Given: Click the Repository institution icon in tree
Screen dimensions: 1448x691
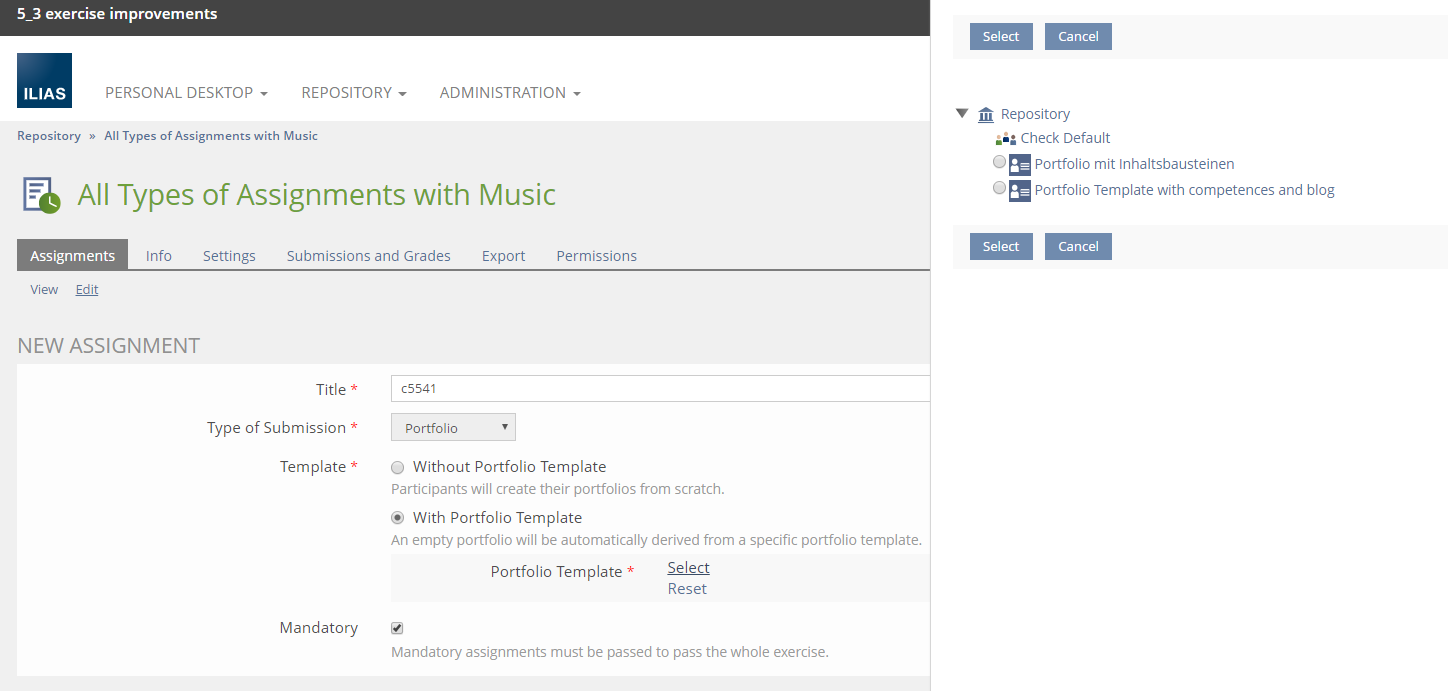Looking at the screenshot, I should coord(986,115).
